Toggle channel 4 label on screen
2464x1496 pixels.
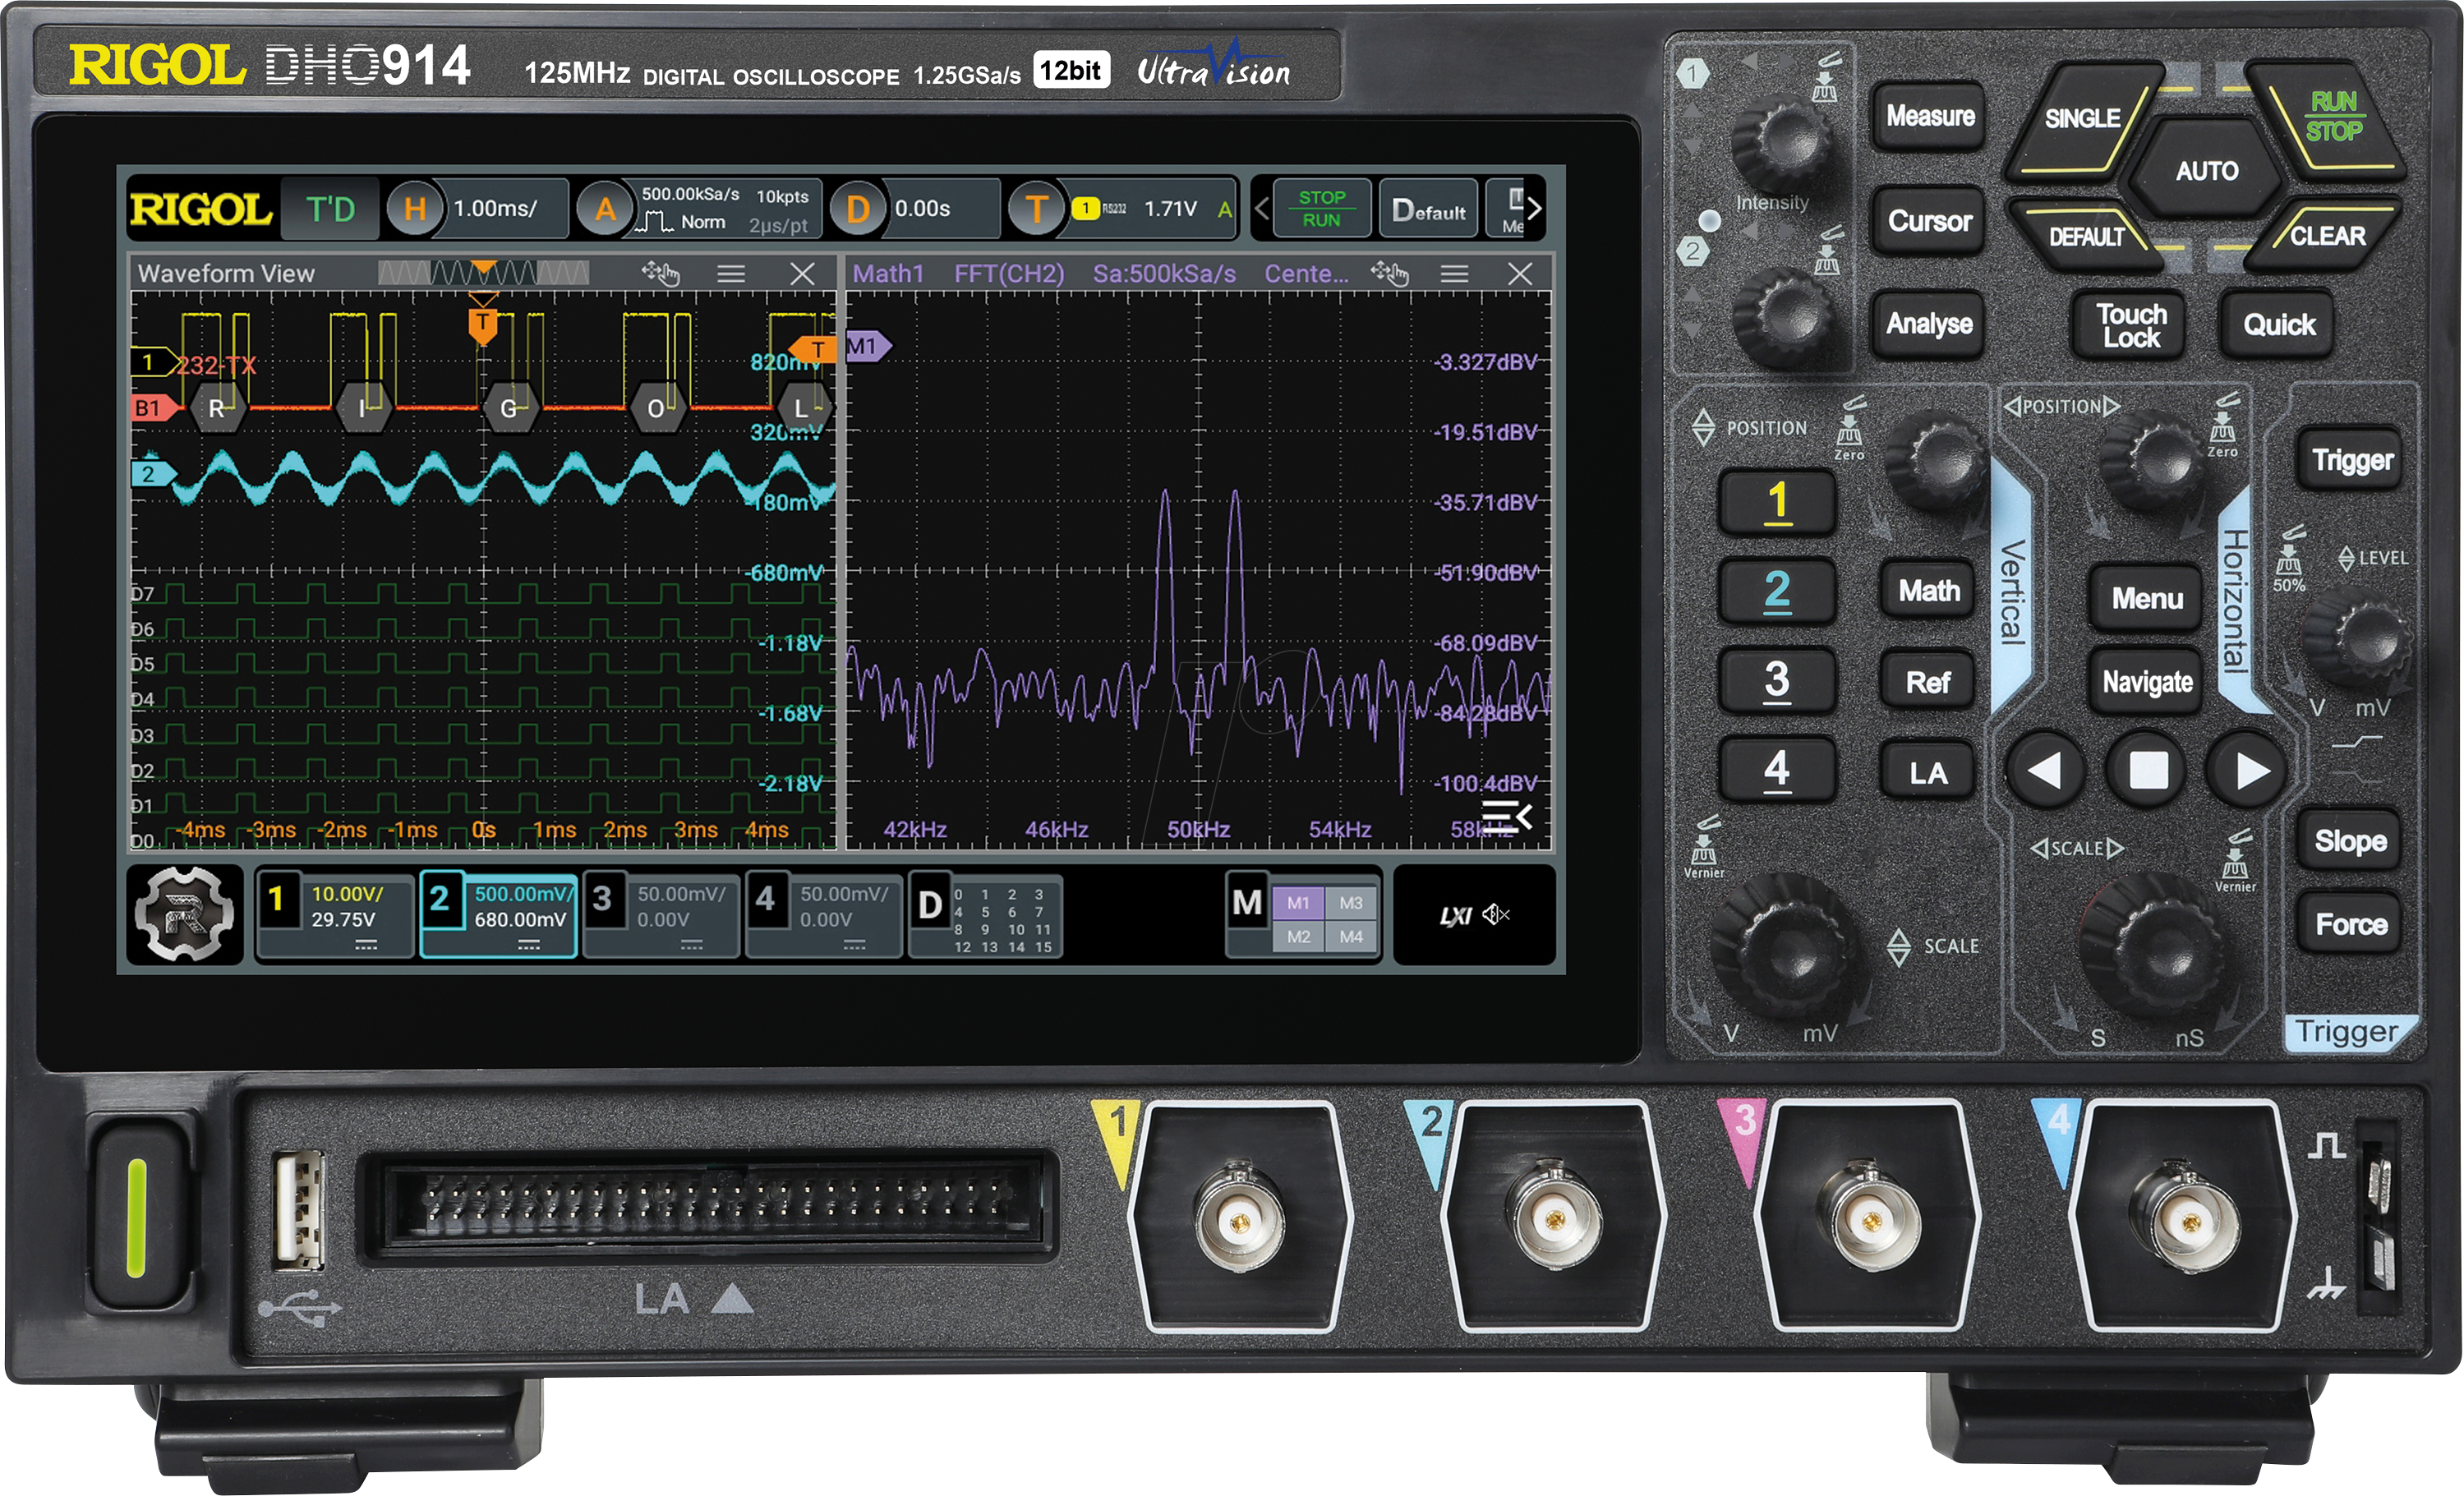pyautogui.click(x=824, y=916)
